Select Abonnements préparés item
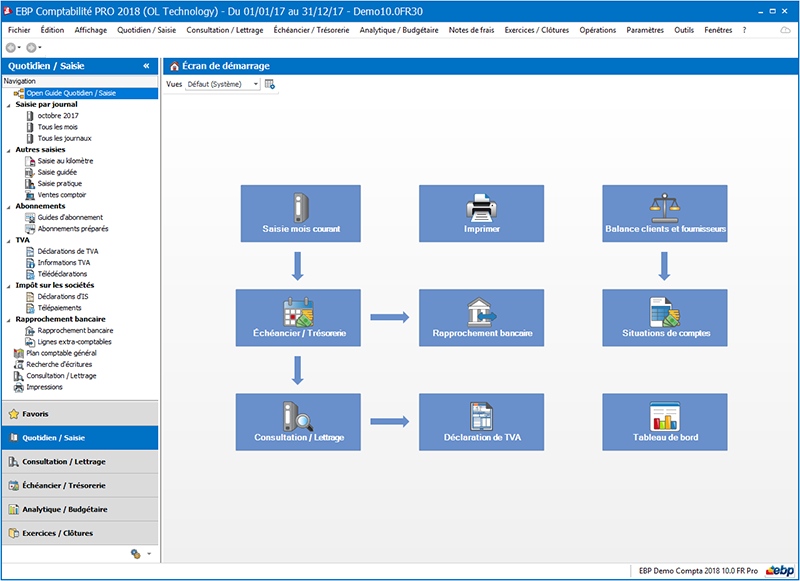The width and height of the screenshot is (800, 581). (73, 229)
